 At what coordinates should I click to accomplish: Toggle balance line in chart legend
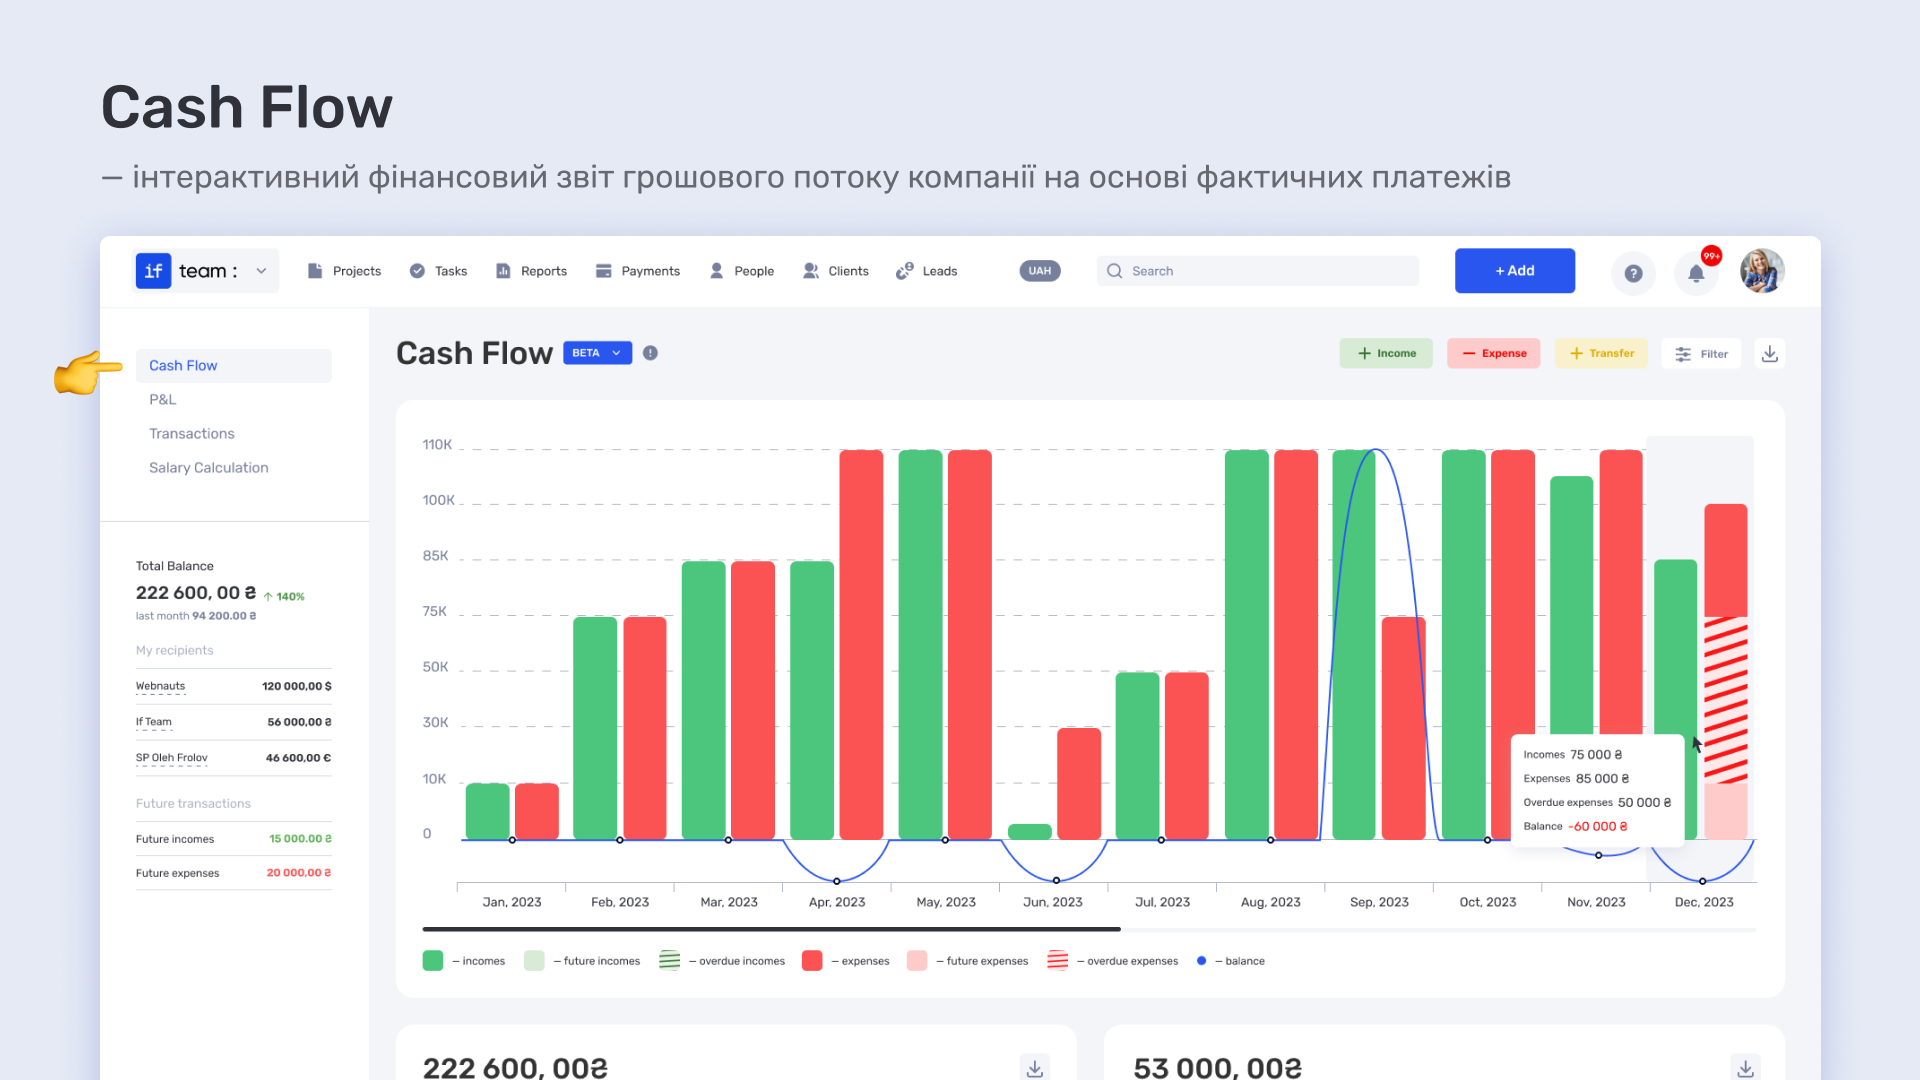click(1231, 961)
